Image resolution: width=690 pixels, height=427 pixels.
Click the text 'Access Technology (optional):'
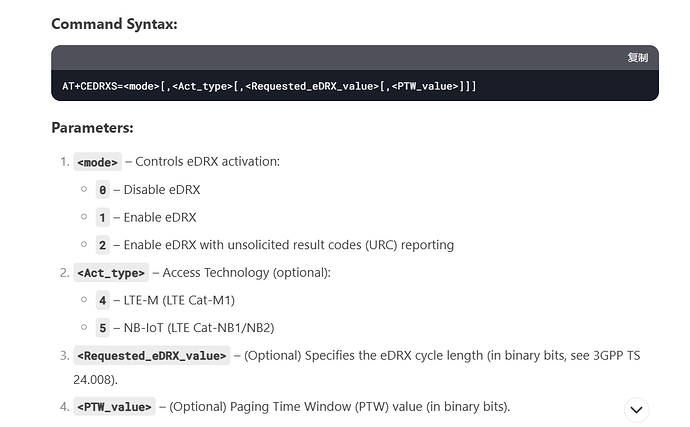pos(246,272)
